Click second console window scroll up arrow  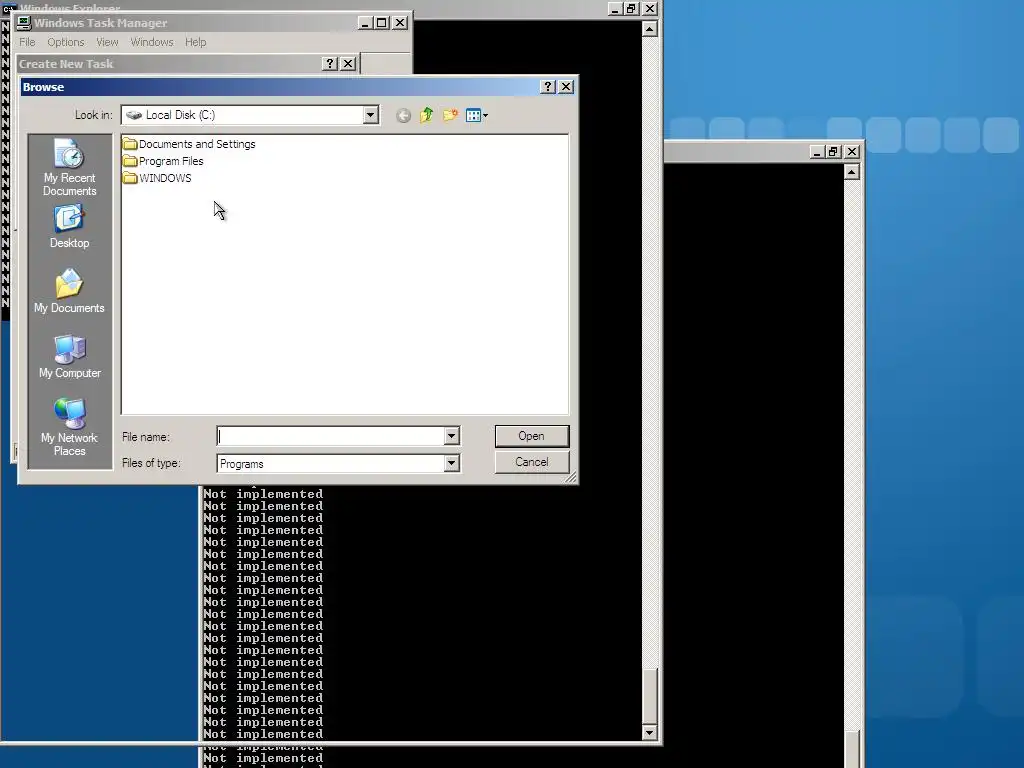point(852,172)
